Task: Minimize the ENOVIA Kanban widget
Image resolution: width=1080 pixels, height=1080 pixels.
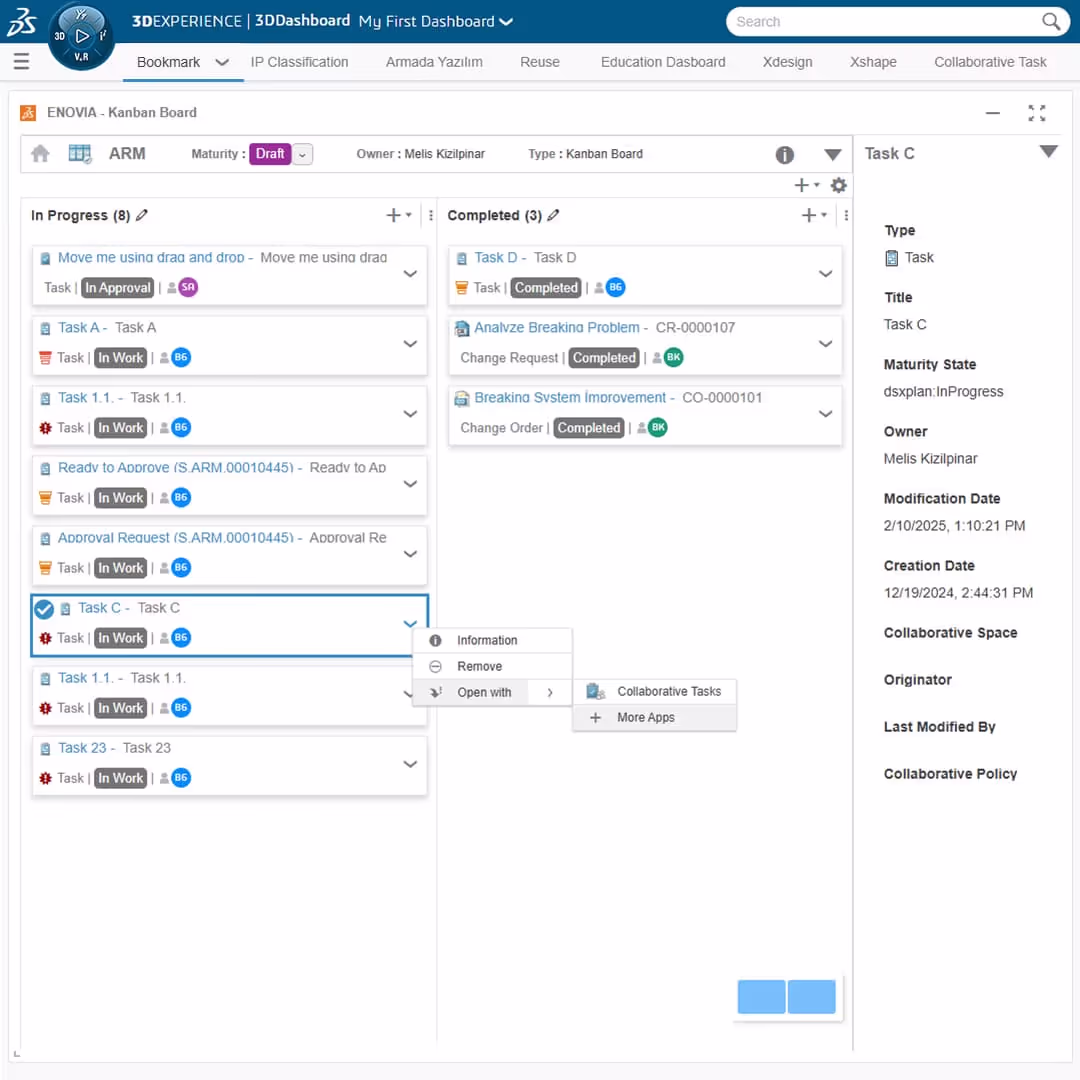Action: pos(993,113)
